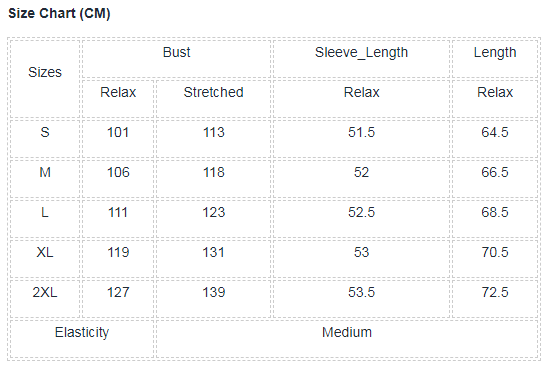
Task: Click the 2XL size row label
Action: coord(45,292)
